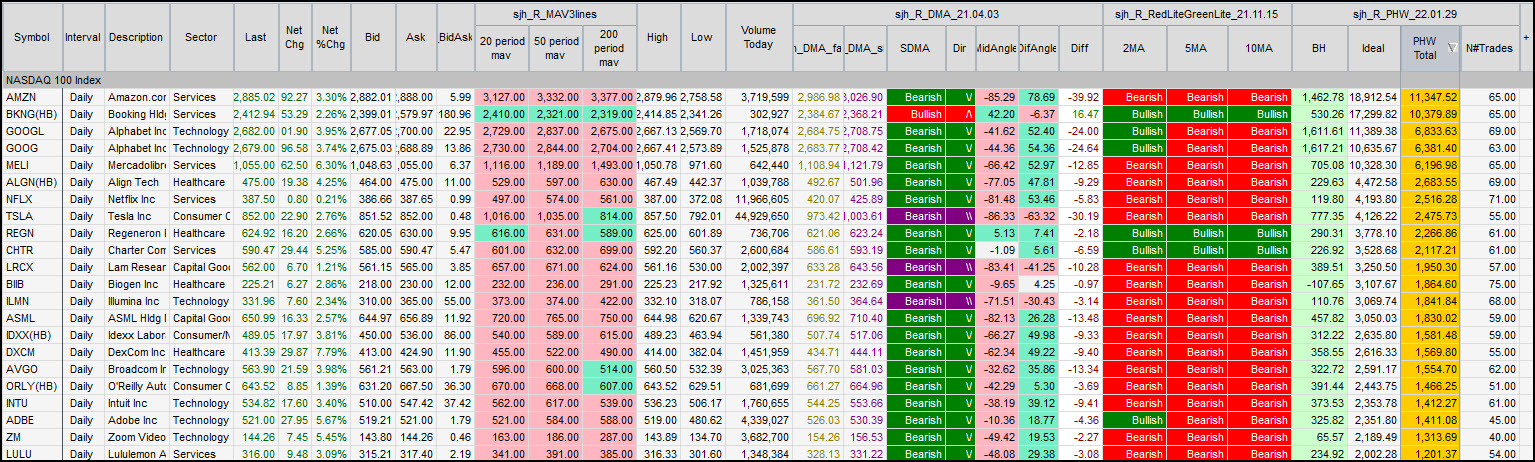Select the NFLX symbol cell
The image size is (1535, 462).
pyautogui.click(x=33, y=199)
